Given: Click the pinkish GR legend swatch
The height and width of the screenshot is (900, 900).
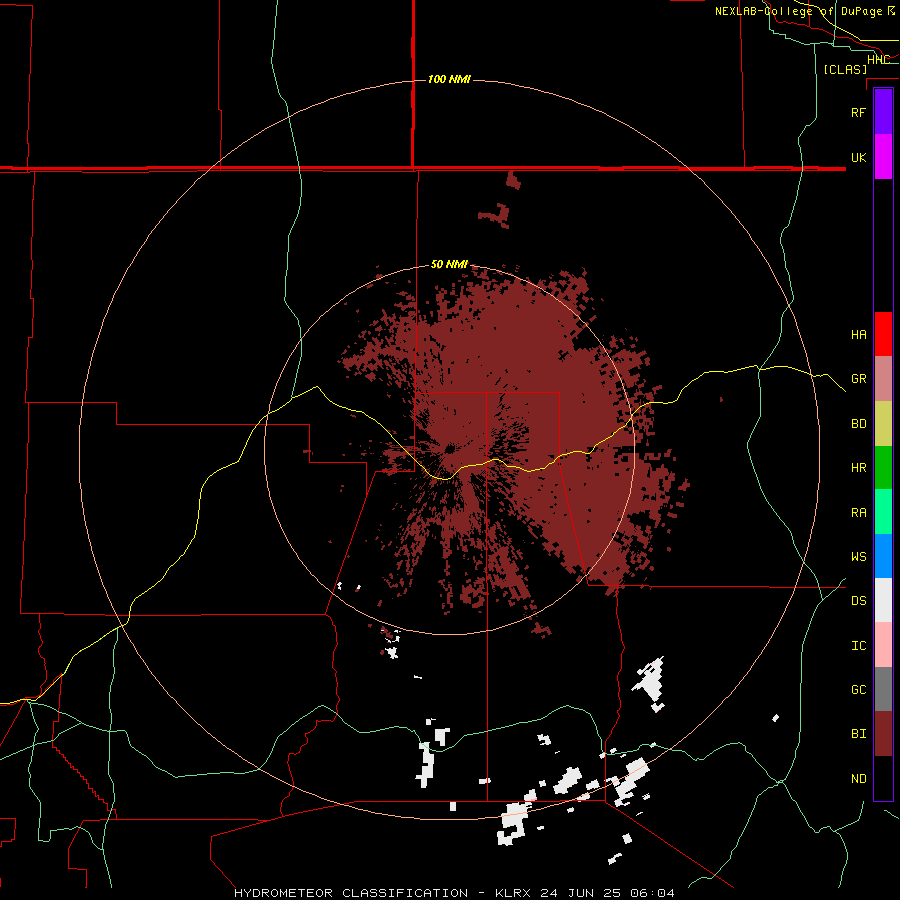Looking at the screenshot, I should (883, 379).
